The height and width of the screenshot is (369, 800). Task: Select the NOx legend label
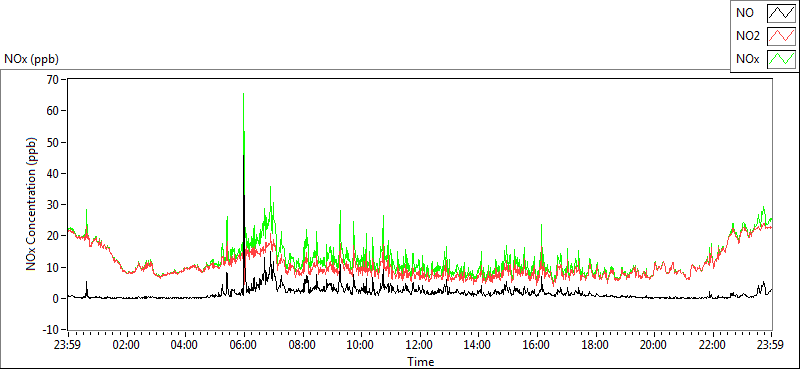(748, 59)
